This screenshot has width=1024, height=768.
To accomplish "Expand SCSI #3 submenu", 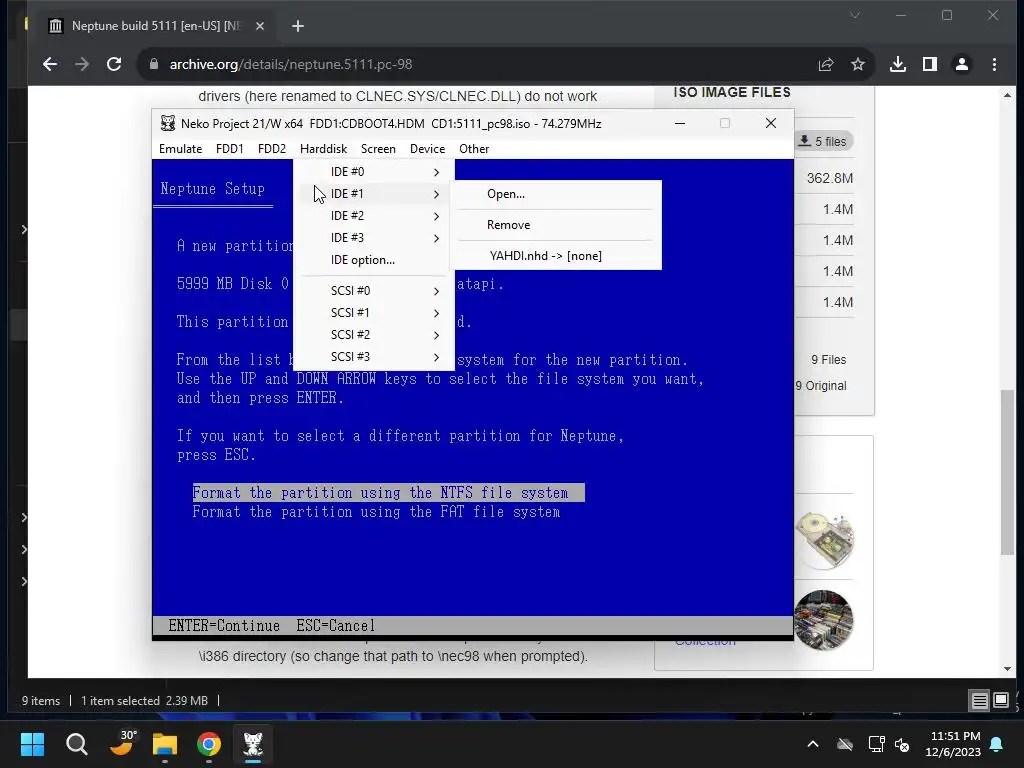I will [374, 357].
